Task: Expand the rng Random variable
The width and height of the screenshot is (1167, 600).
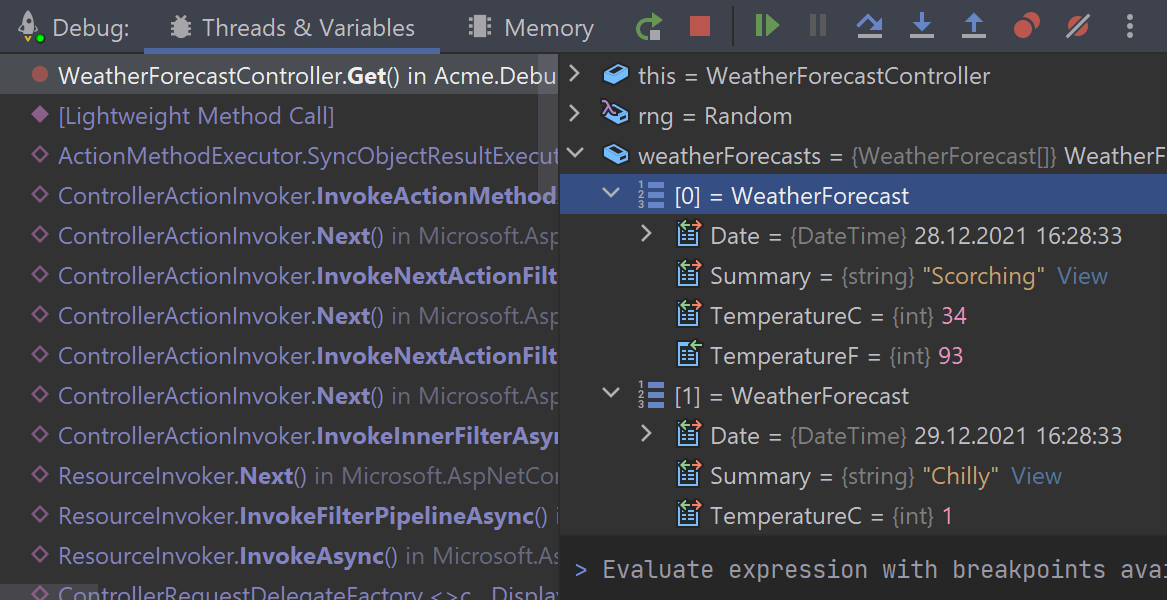Action: point(574,115)
